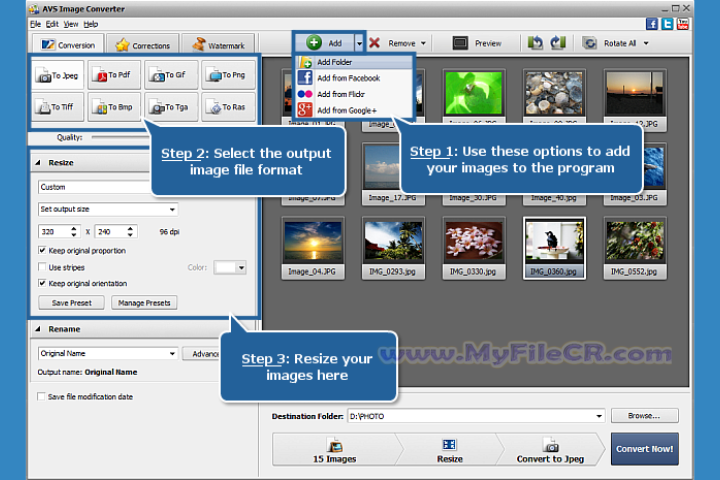Open the Set output size dropdown
Screen dimensions: 720x480
(x=172, y=209)
